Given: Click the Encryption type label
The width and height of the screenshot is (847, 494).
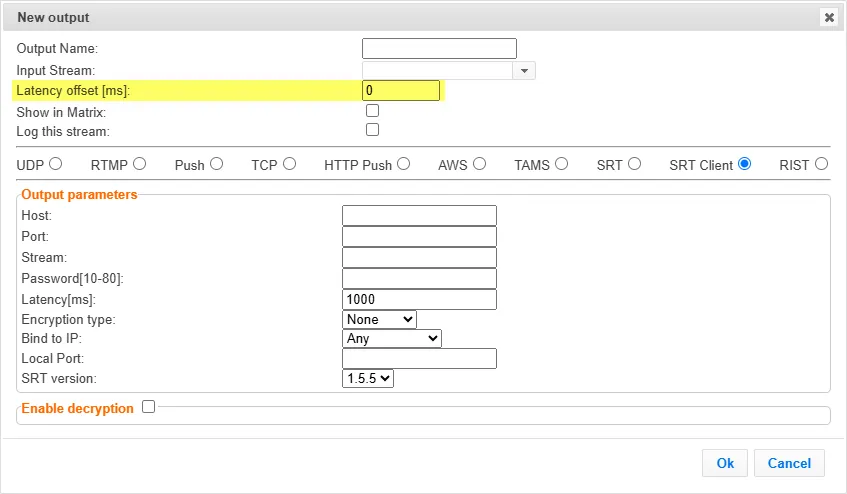Looking at the screenshot, I should tap(68, 320).
